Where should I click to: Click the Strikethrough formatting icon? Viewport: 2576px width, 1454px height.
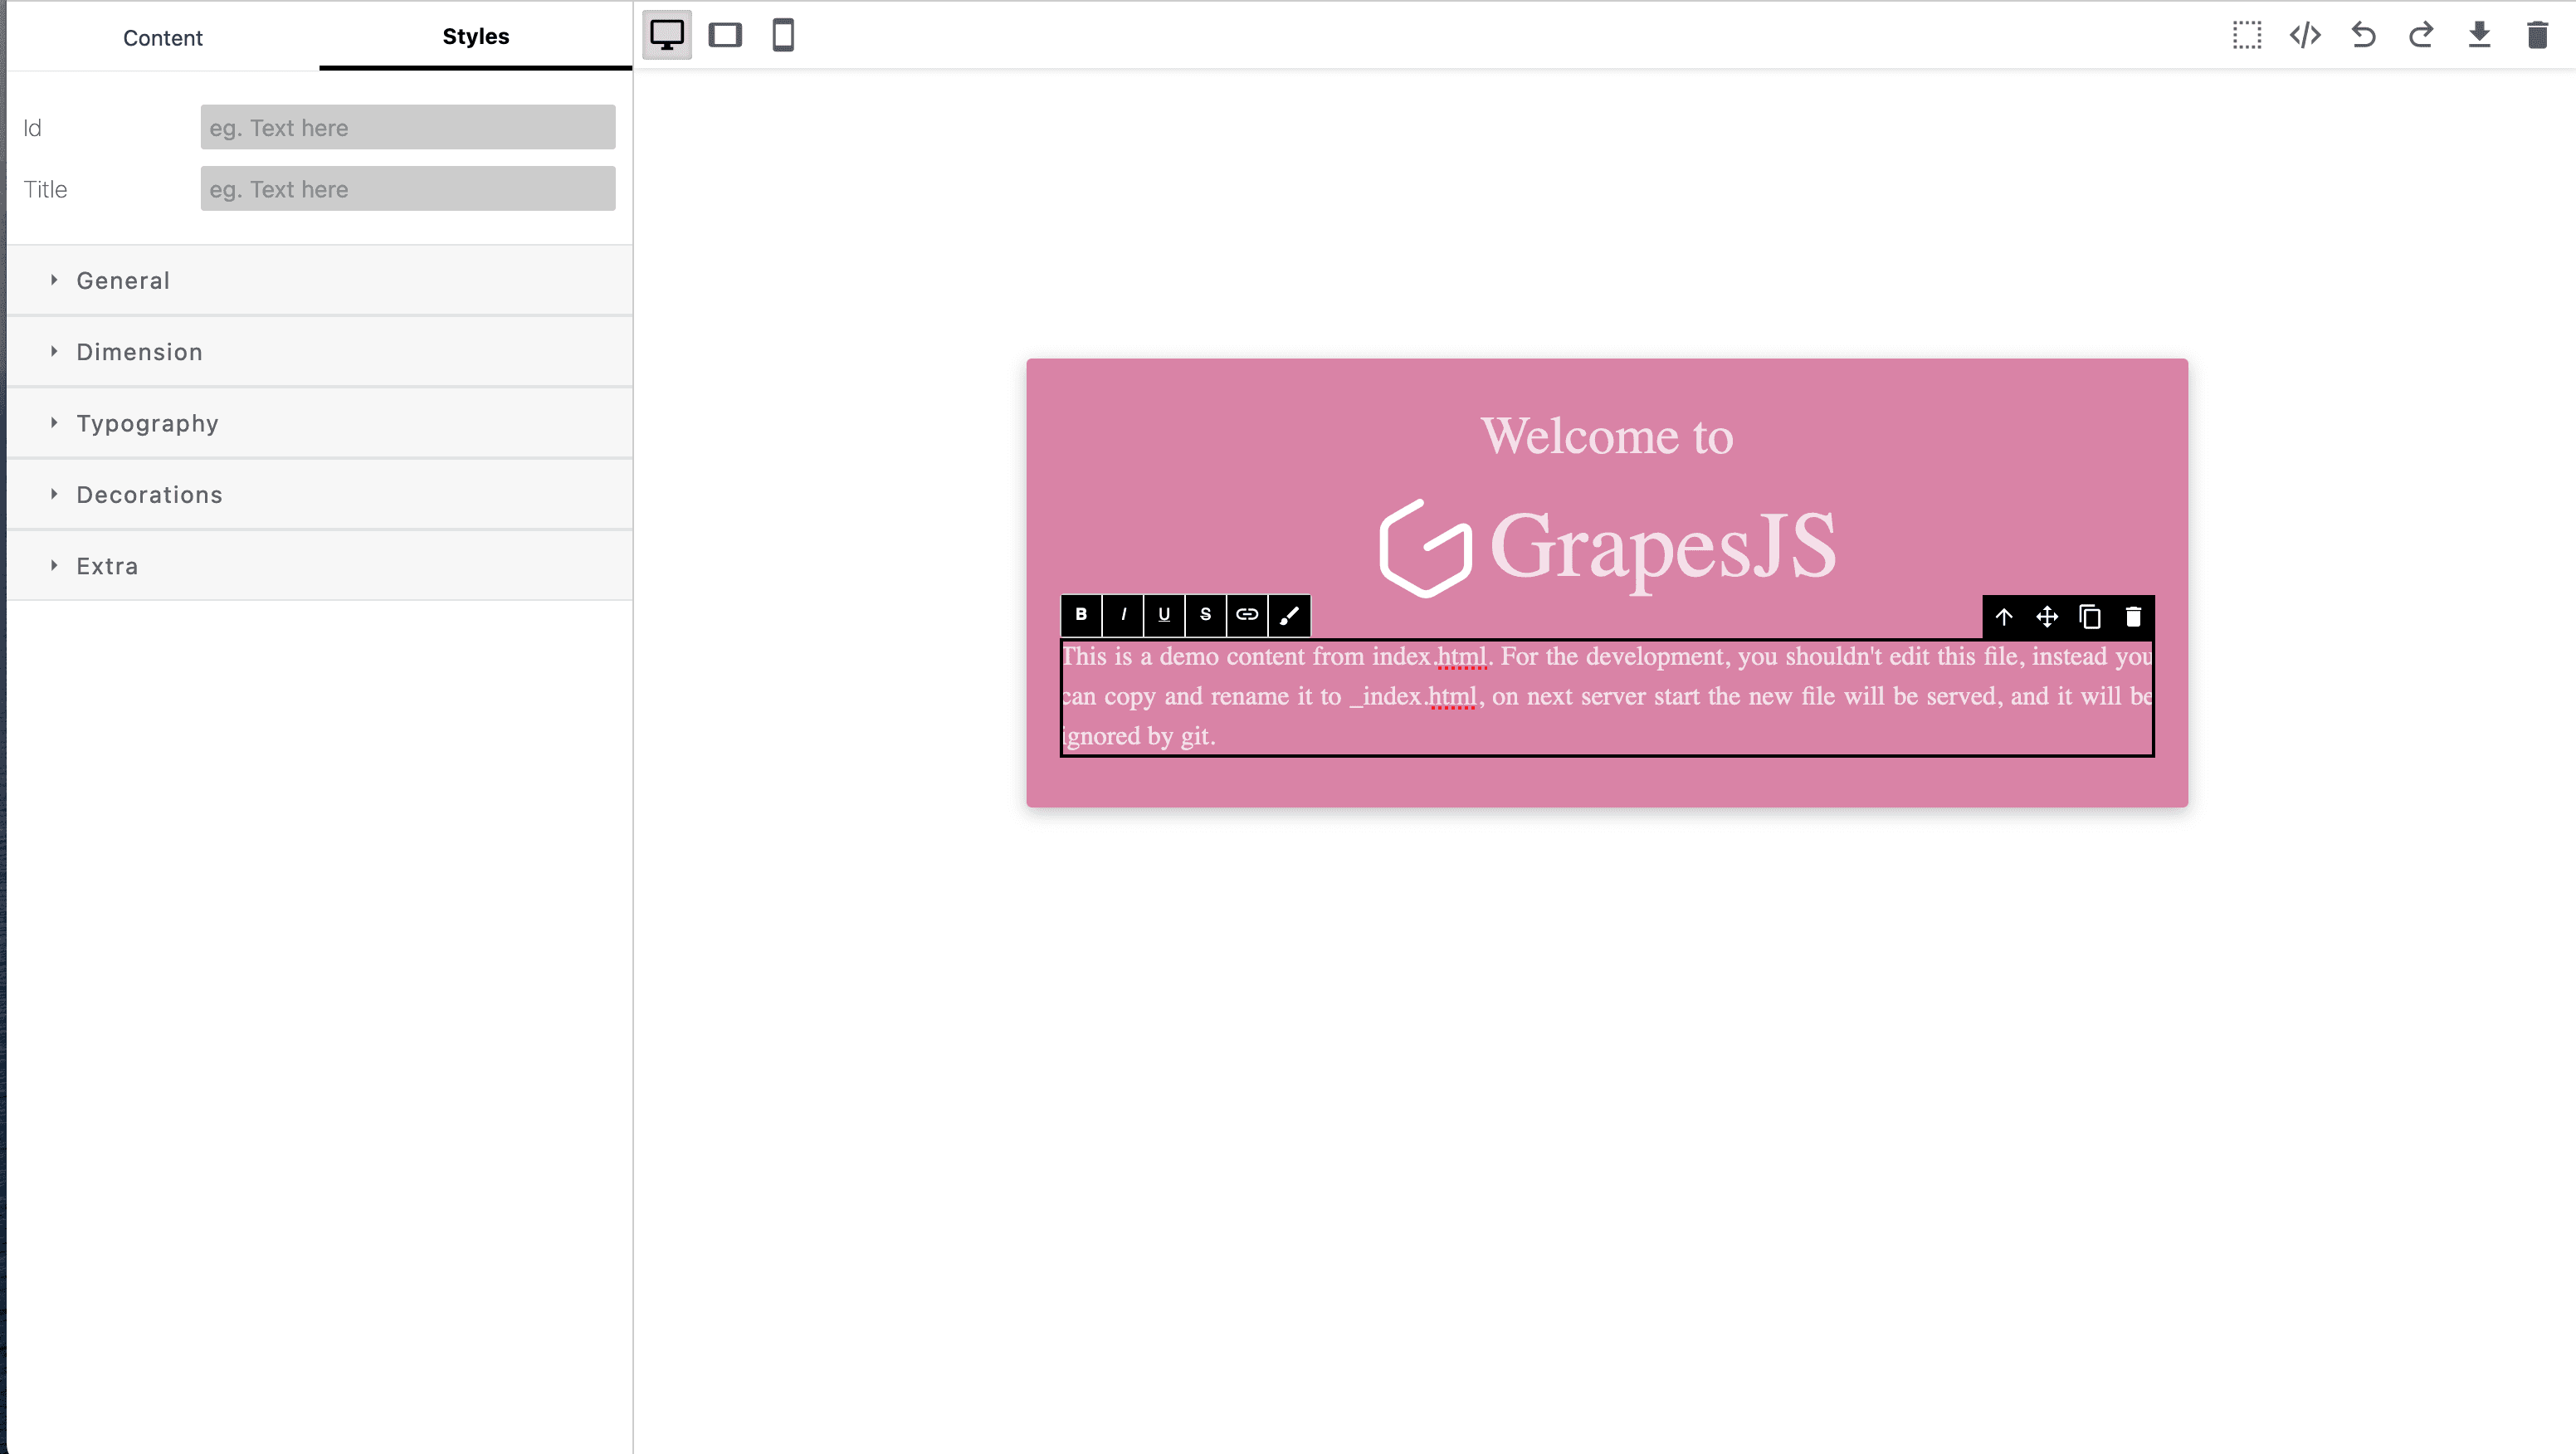[x=1207, y=614]
